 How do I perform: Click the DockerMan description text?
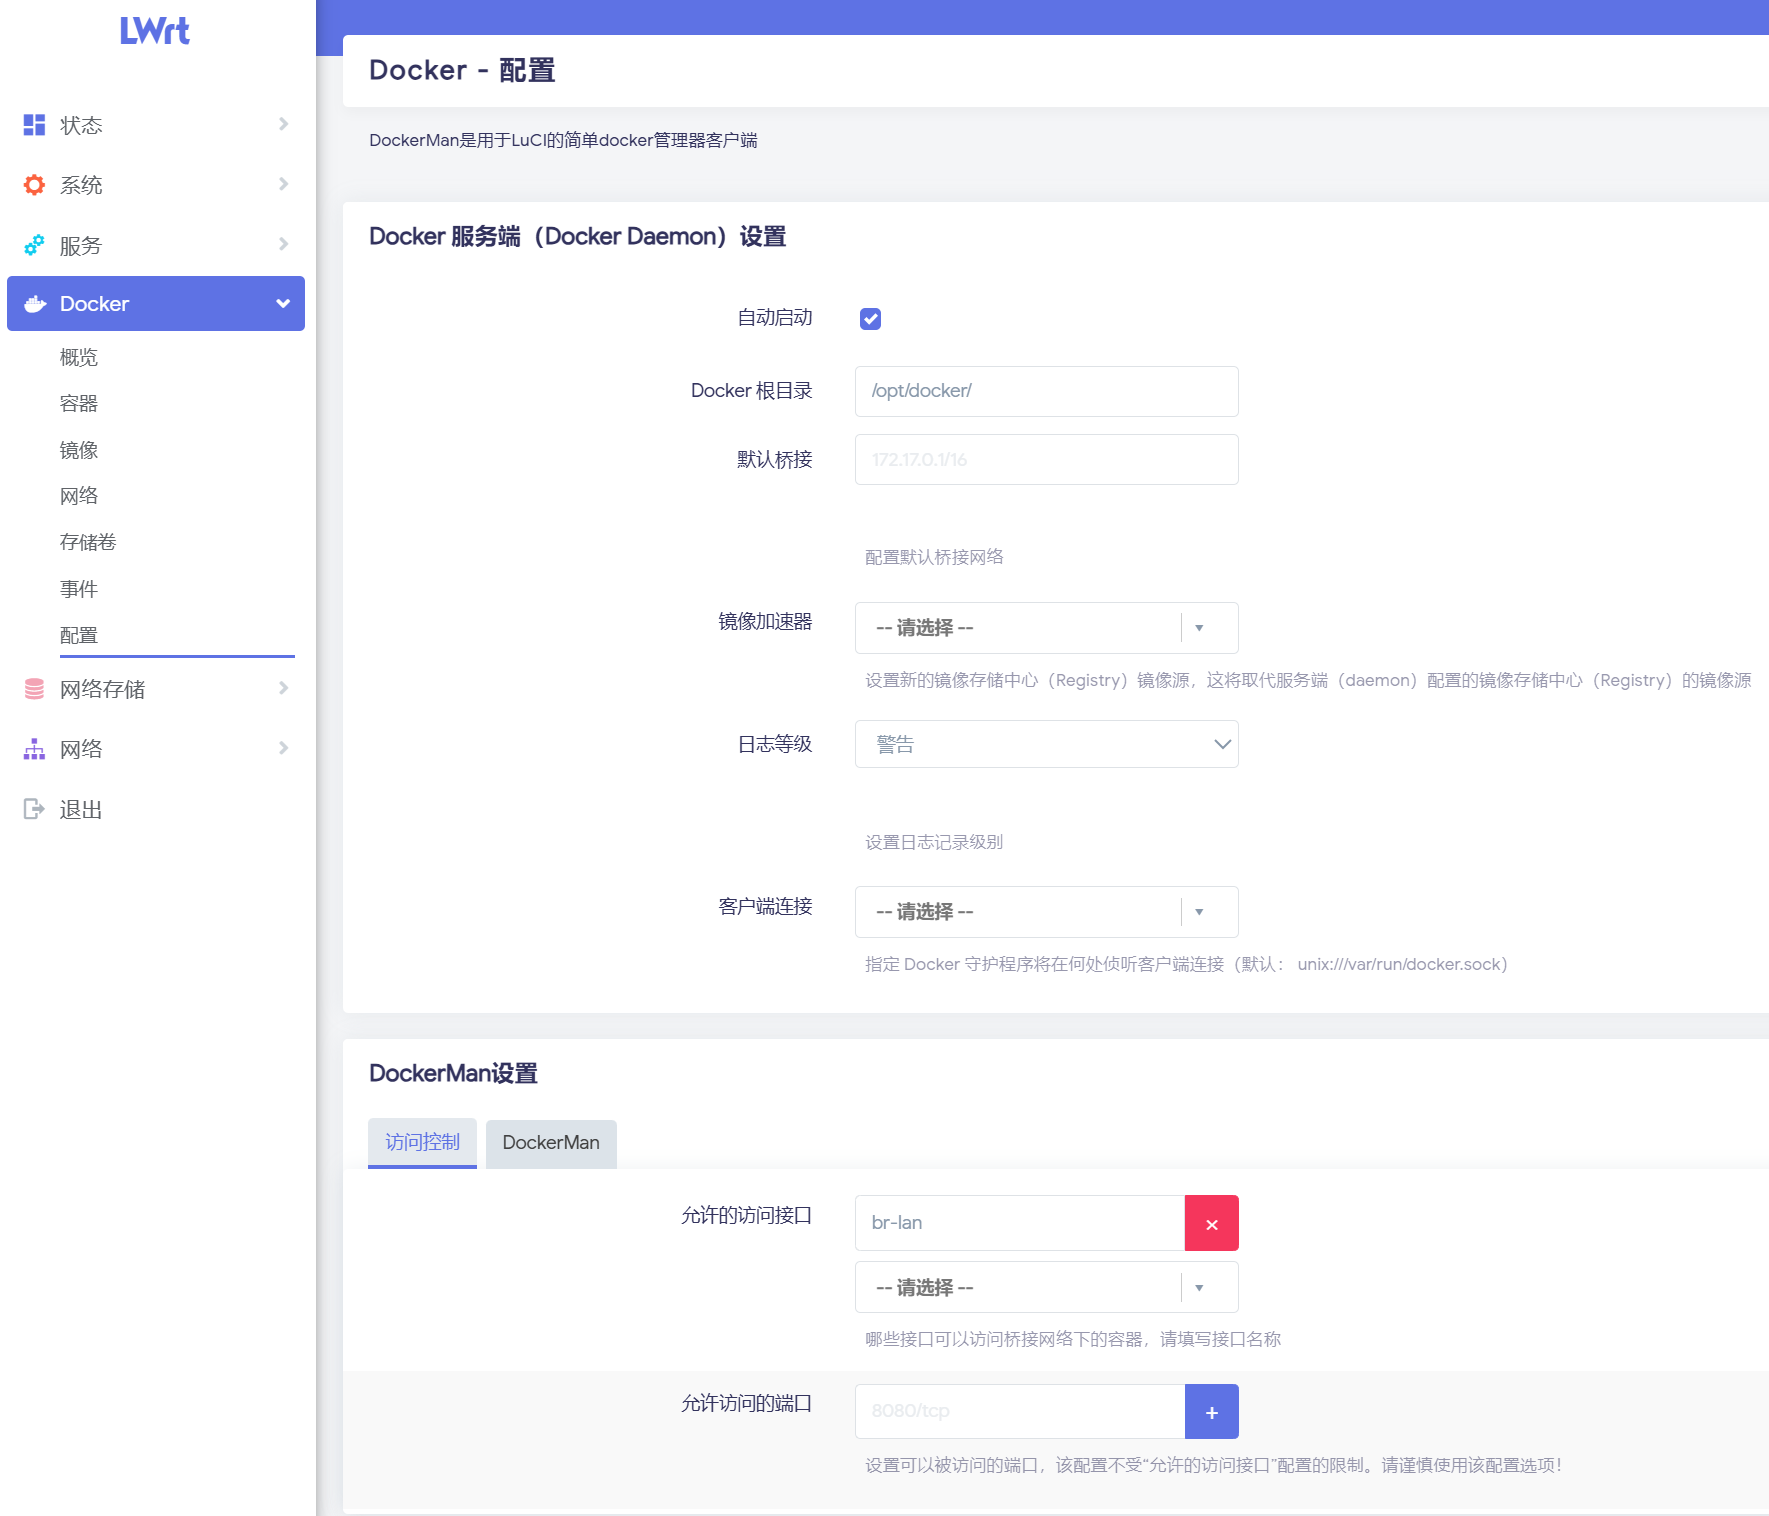[x=563, y=140]
